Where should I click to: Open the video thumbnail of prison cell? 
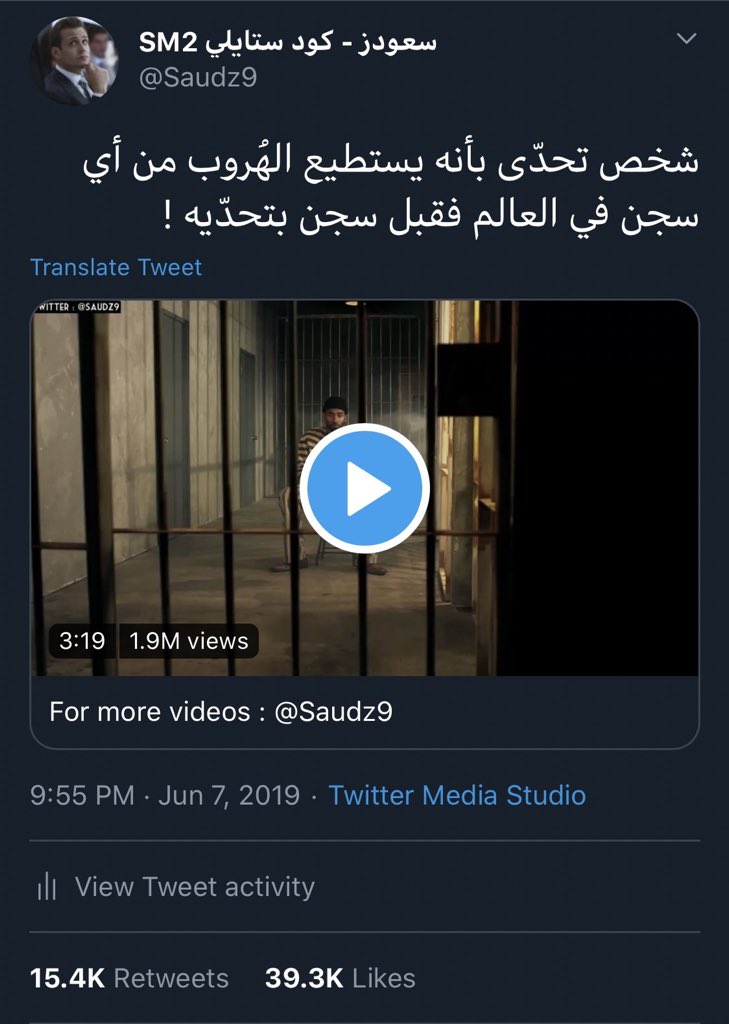[x=364, y=488]
